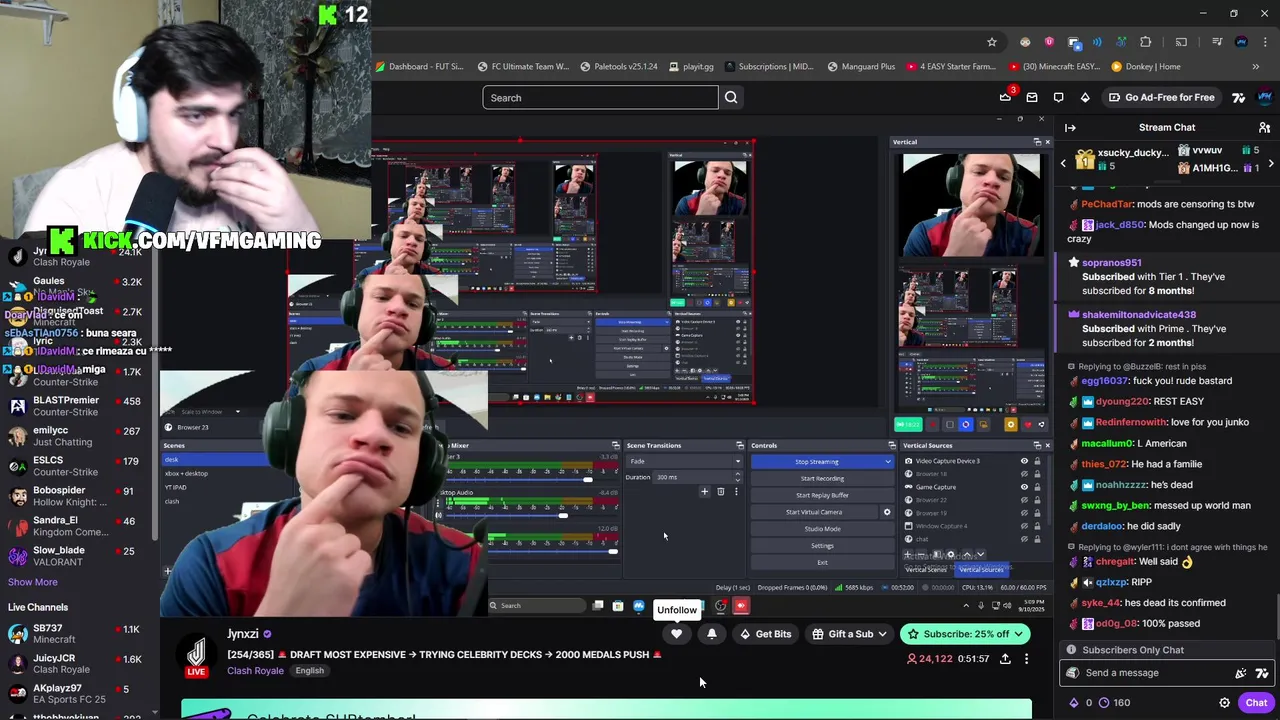The image size is (1280, 720).
Task: Hide Video Capture Device 3 source
Action: (x=1024, y=461)
